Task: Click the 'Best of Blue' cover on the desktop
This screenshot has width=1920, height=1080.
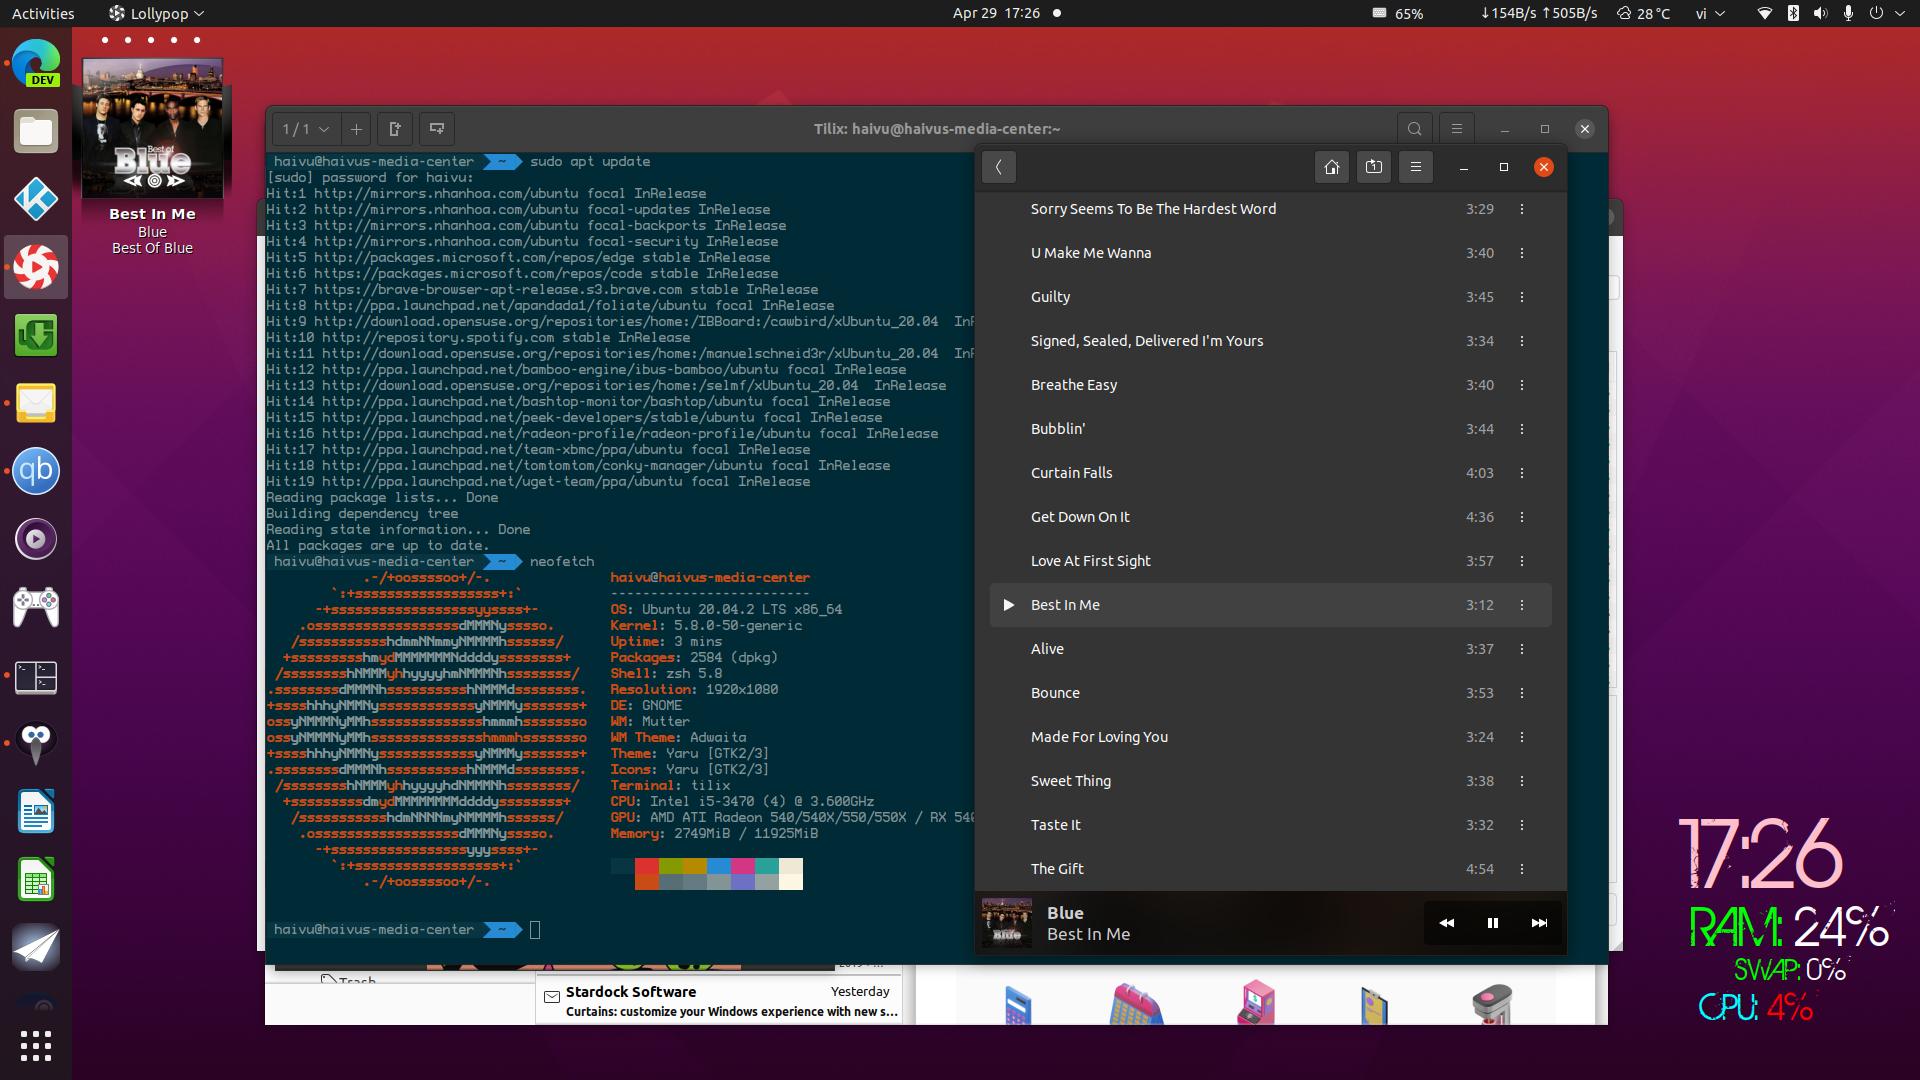Action: [152, 128]
